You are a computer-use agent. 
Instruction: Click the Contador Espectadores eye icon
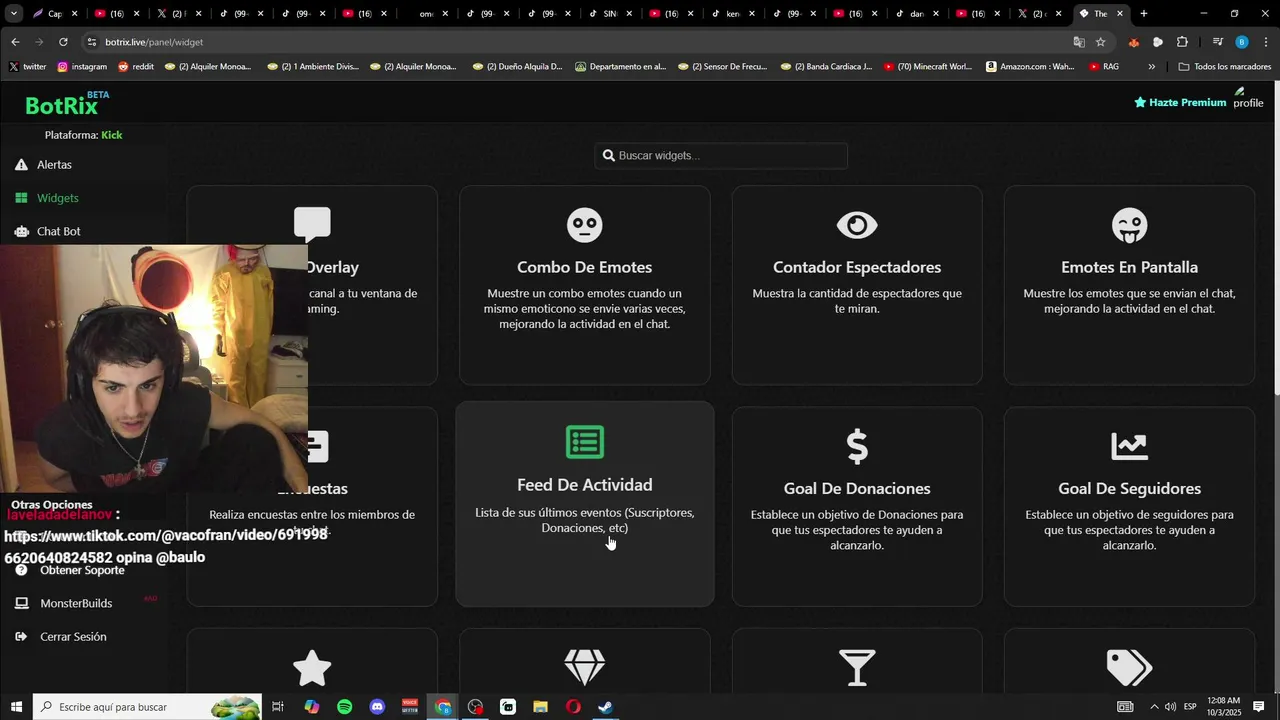[857, 225]
